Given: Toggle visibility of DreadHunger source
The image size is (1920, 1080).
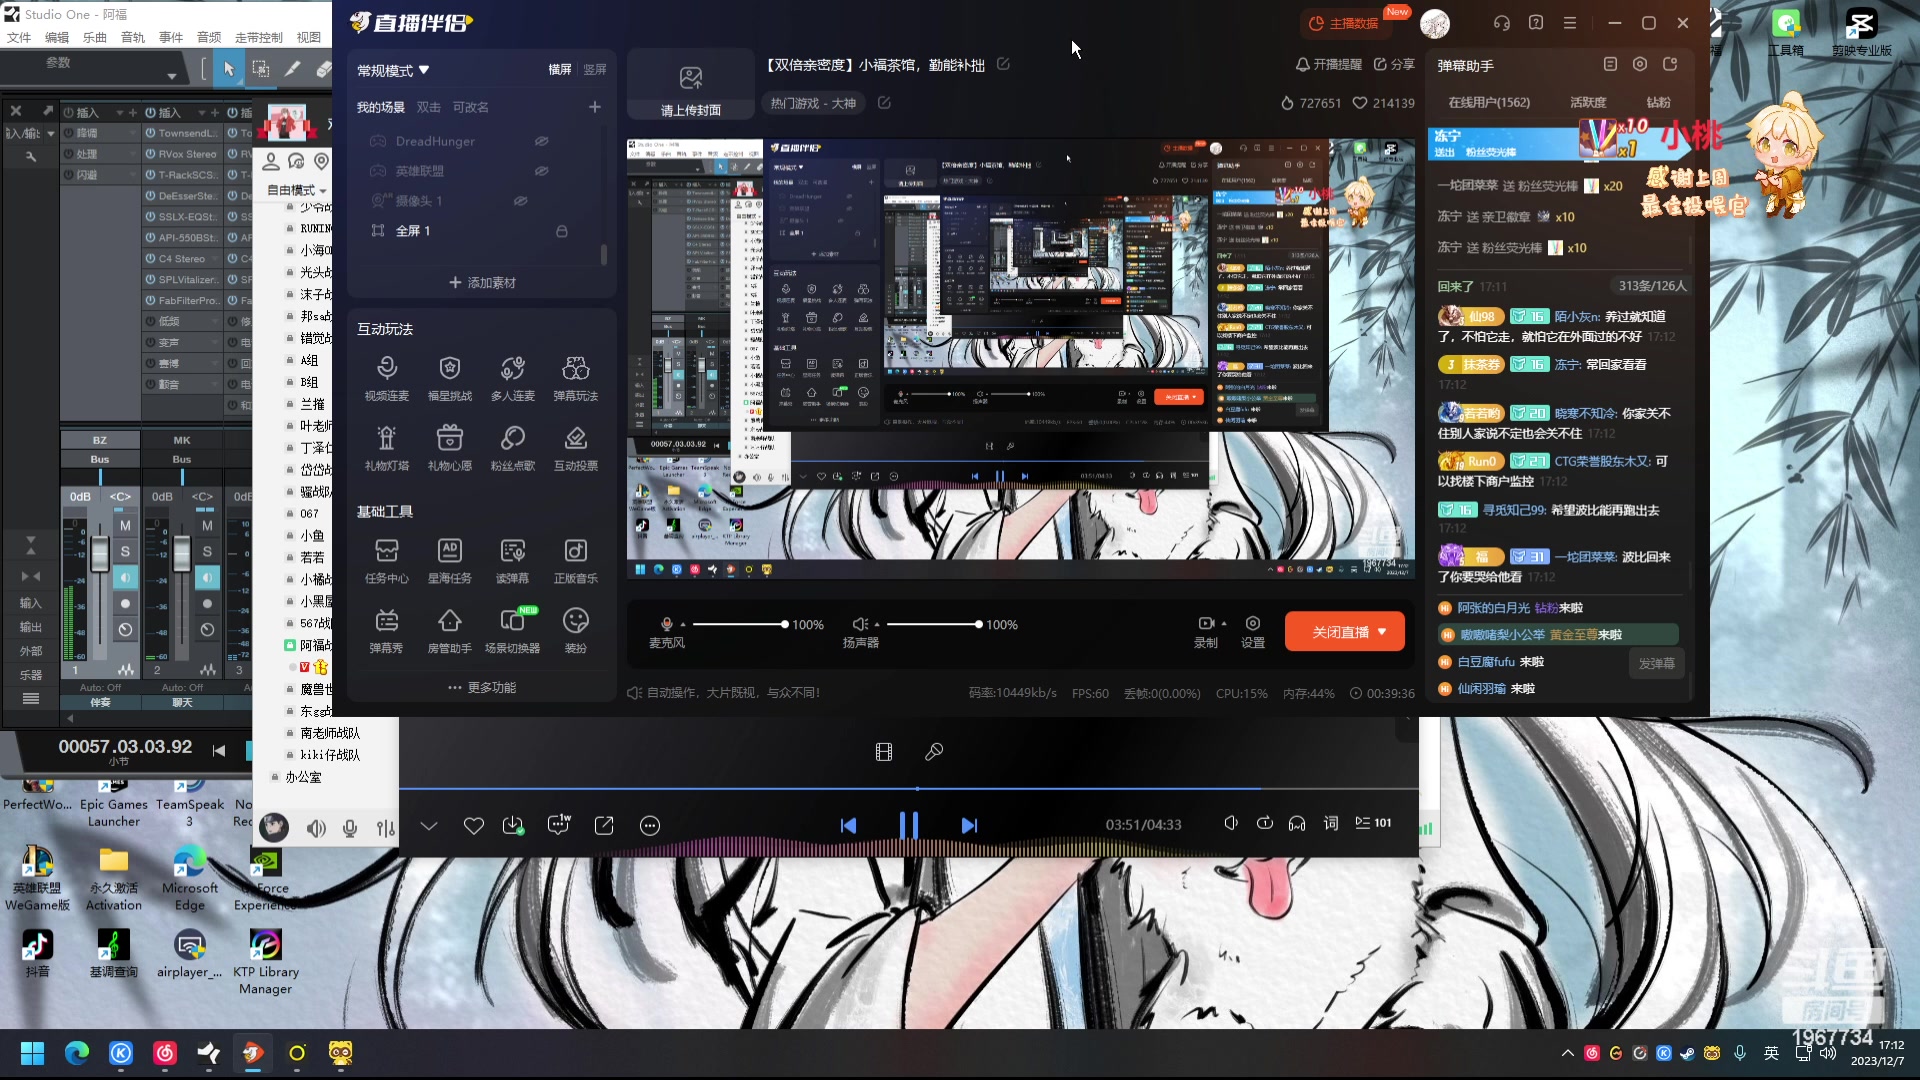Looking at the screenshot, I should (541, 141).
